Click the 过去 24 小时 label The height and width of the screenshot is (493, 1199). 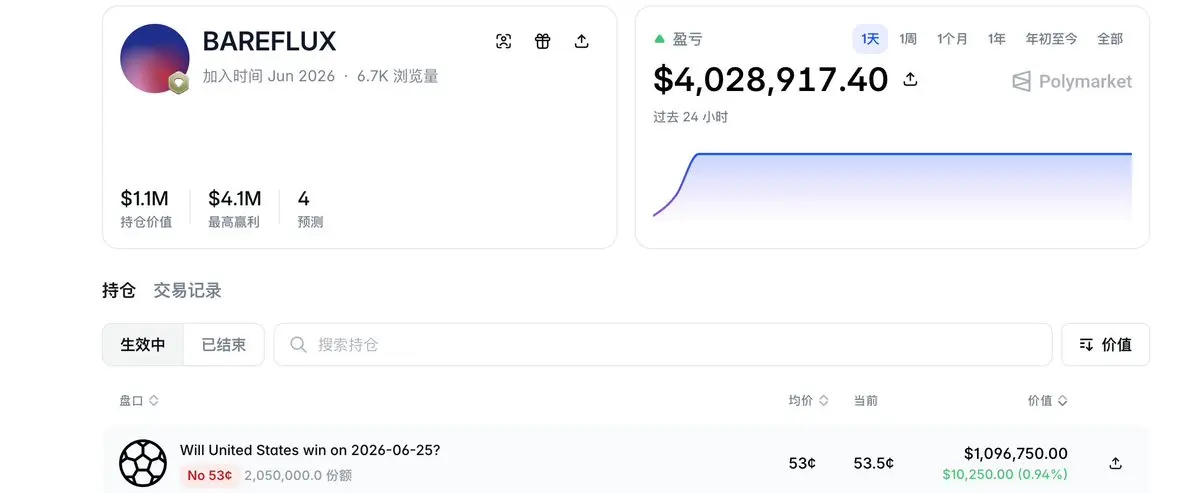pyautogui.click(x=690, y=118)
